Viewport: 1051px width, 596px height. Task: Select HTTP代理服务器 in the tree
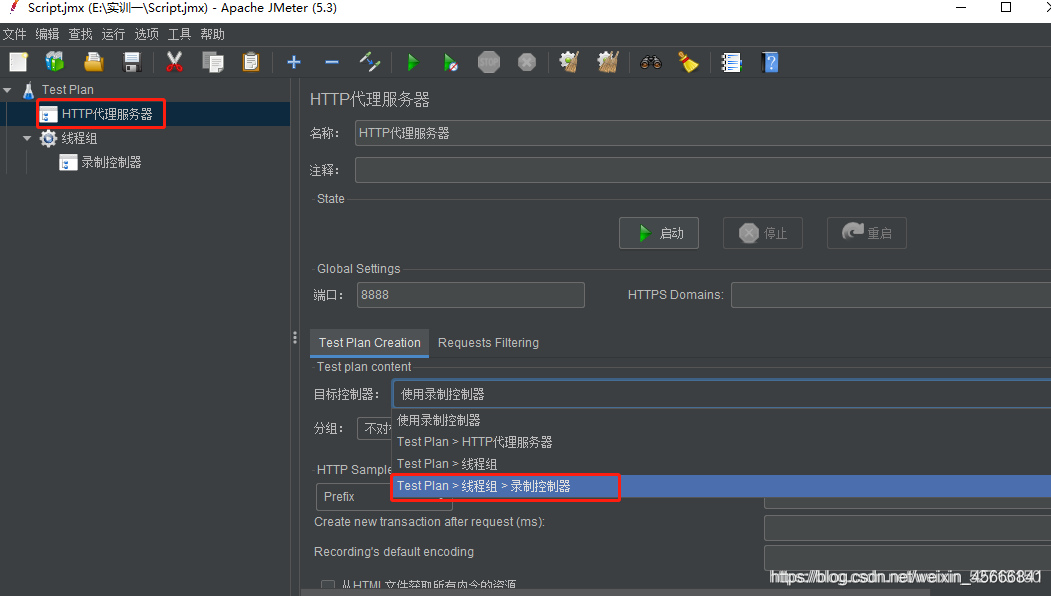point(107,114)
